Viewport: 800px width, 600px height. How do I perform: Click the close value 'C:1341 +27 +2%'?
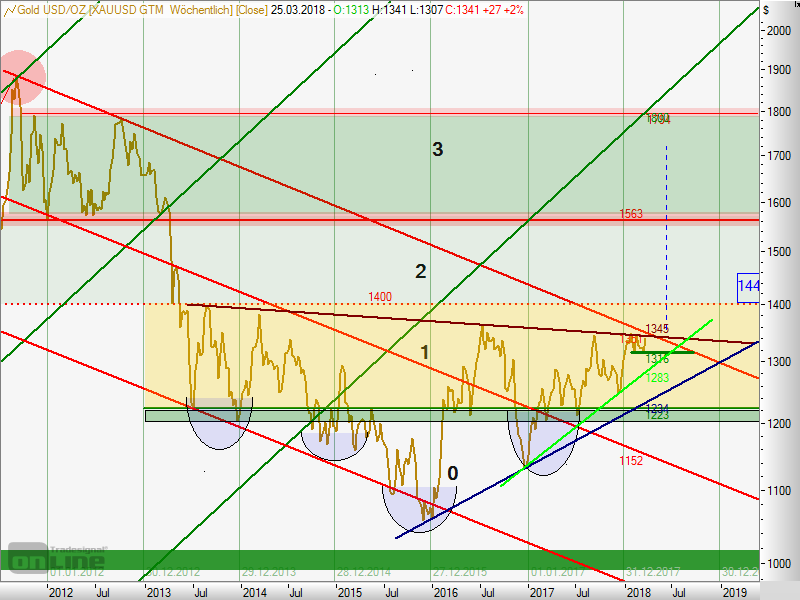485,10
